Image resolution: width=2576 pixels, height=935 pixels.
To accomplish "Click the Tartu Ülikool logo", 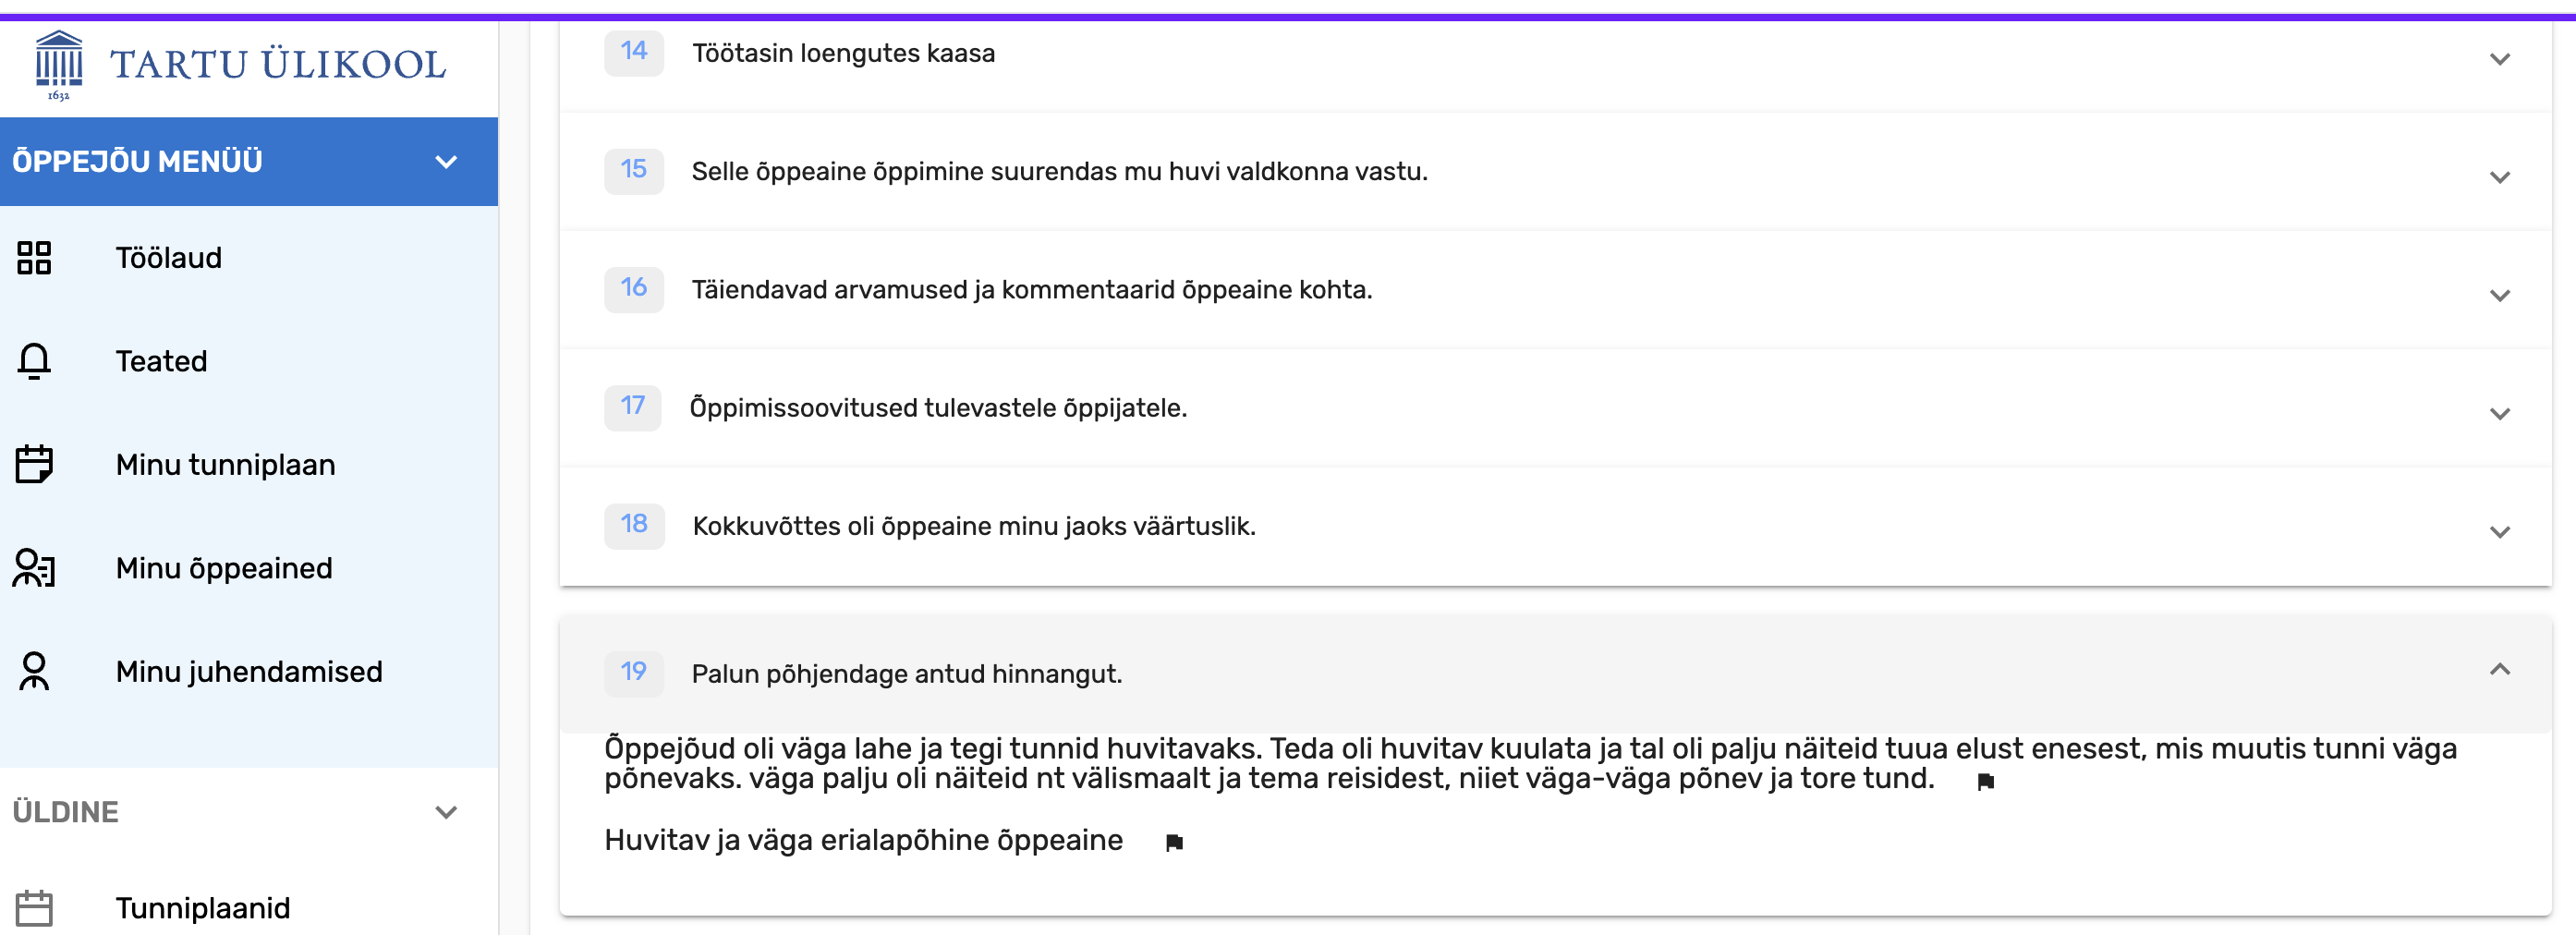I will (240, 65).
